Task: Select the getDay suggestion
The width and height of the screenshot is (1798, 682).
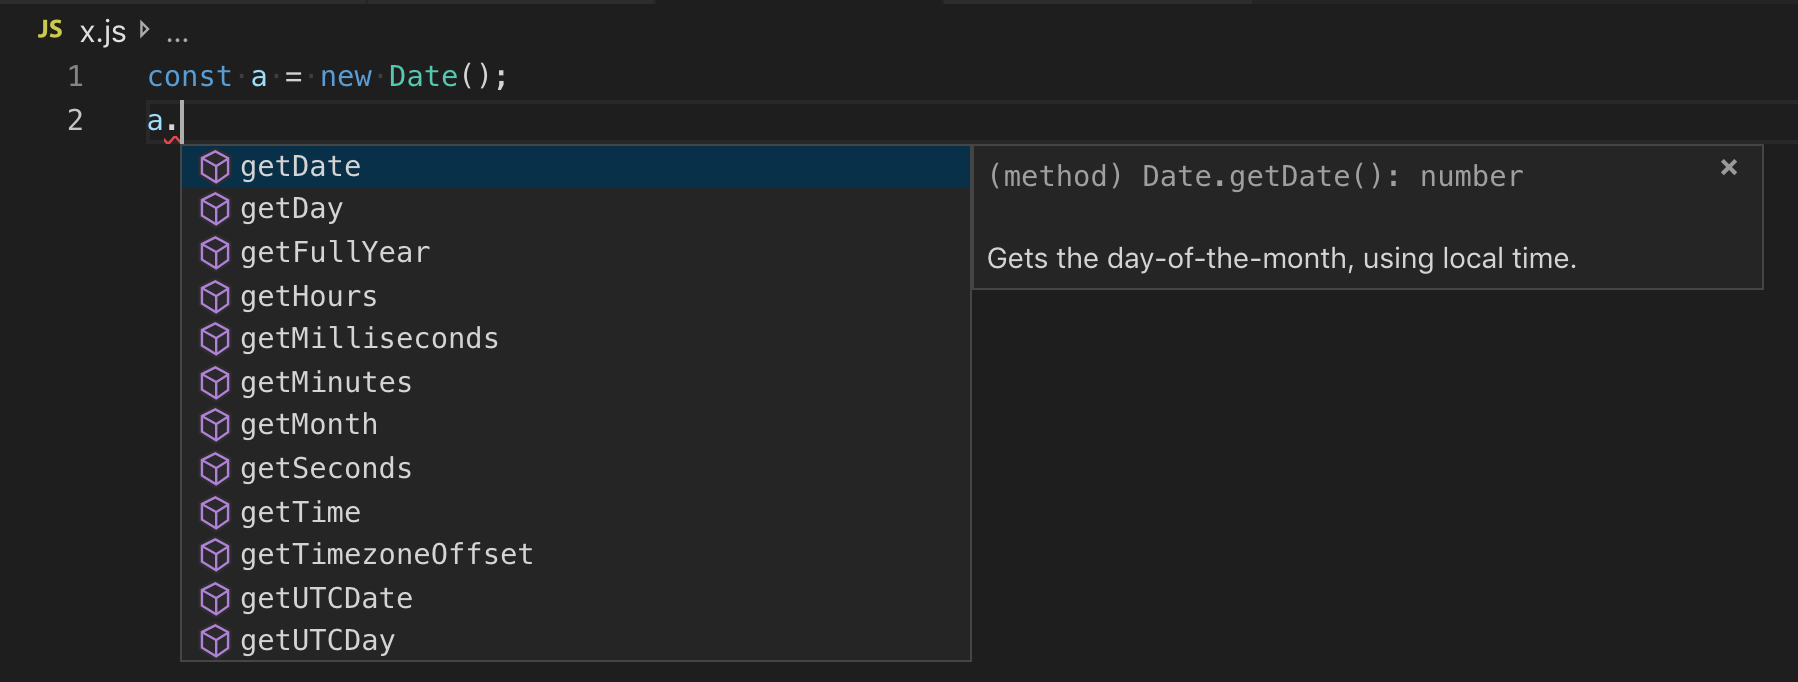Action: [576, 209]
